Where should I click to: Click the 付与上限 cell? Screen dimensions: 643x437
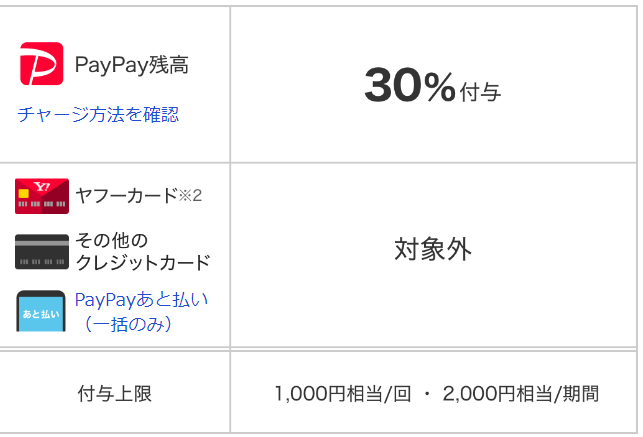pyautogui.click(x=115, y=393)
